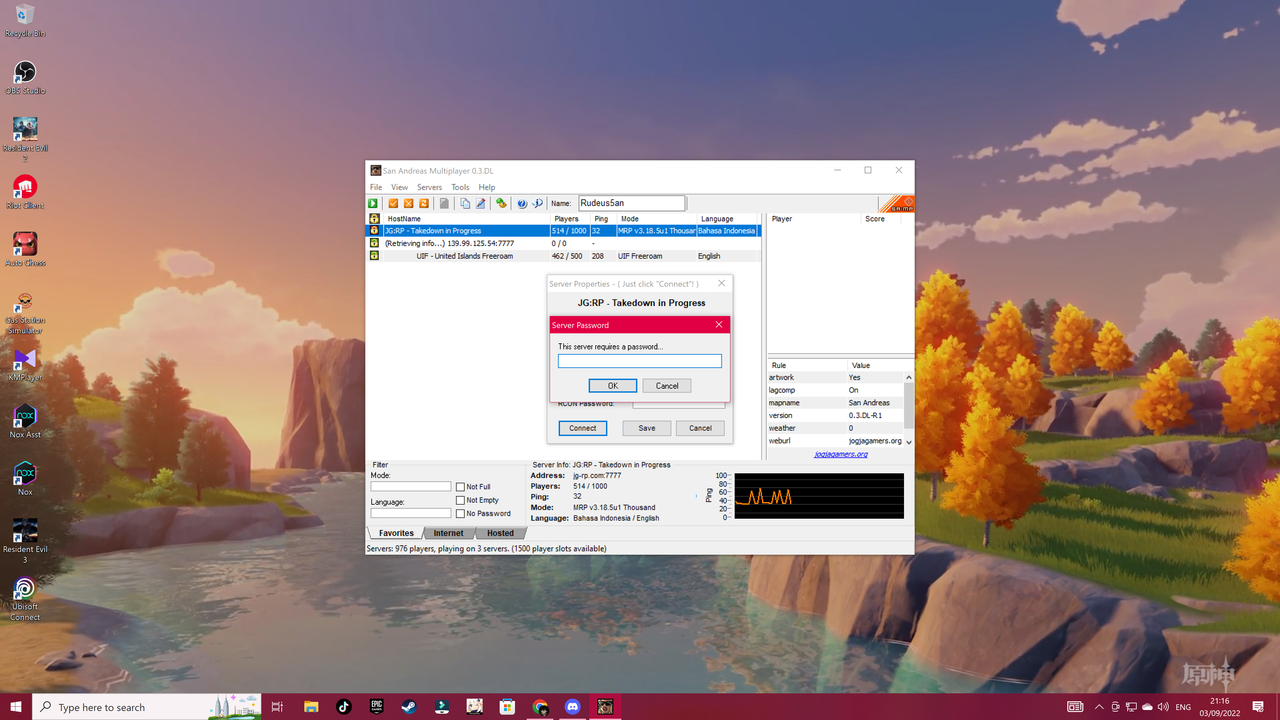This screenshot has height=720, width=1280.
Task: Open the View menu
Action: click(x=399, y=187)
